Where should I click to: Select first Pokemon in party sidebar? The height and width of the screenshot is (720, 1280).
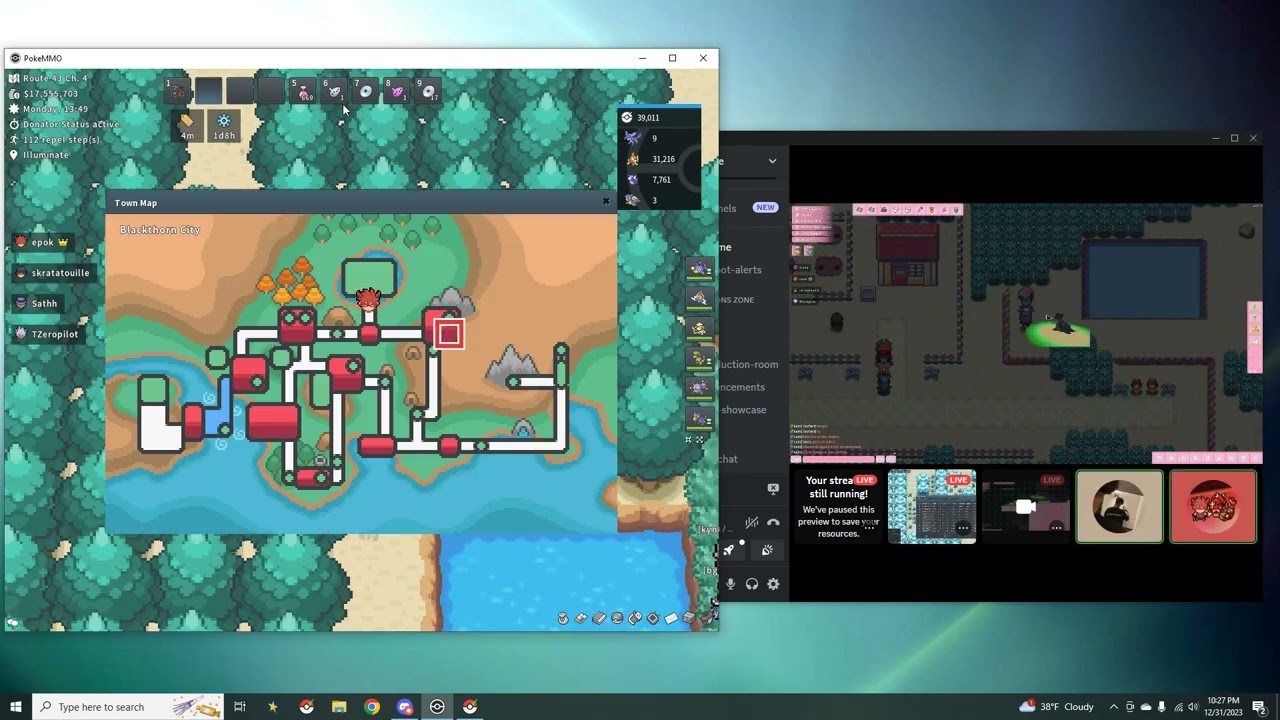click(699, 268)
